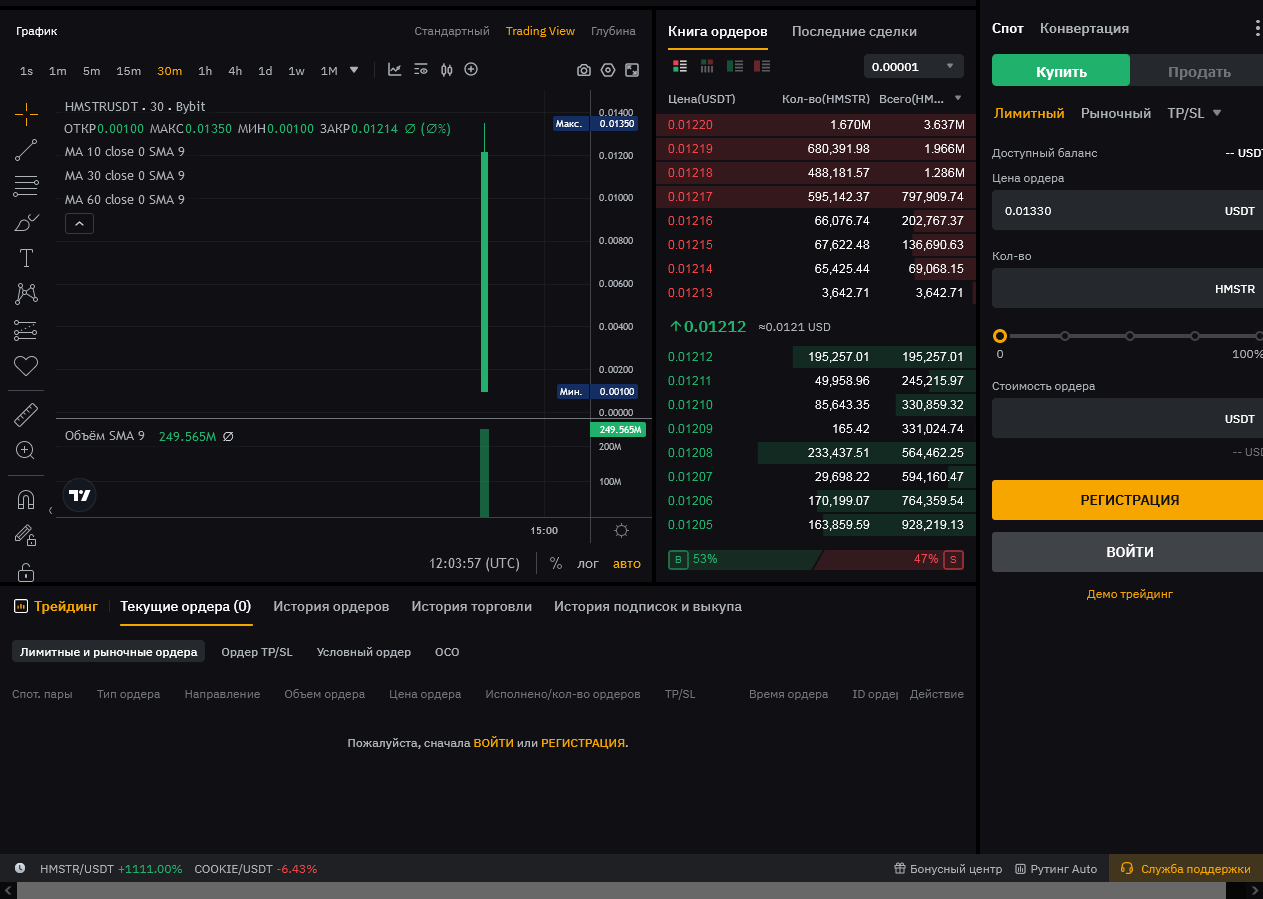Click the Кол-во HMSTR input field
1263x899 pixels.
1128,288
